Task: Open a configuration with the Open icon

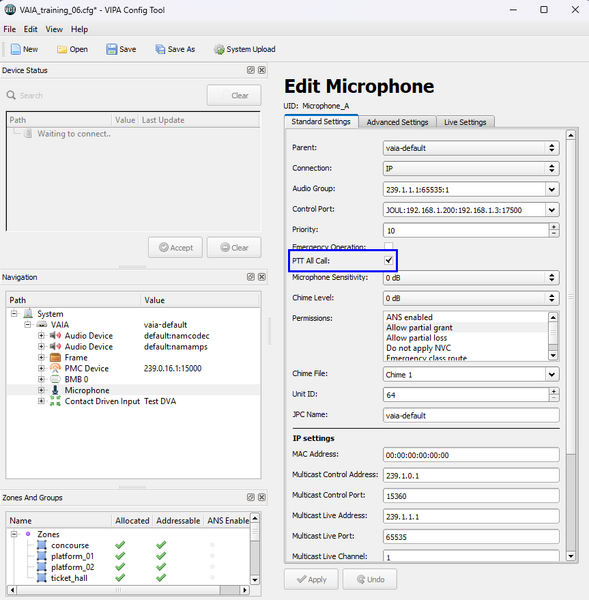Action: (x=62, y=49)
